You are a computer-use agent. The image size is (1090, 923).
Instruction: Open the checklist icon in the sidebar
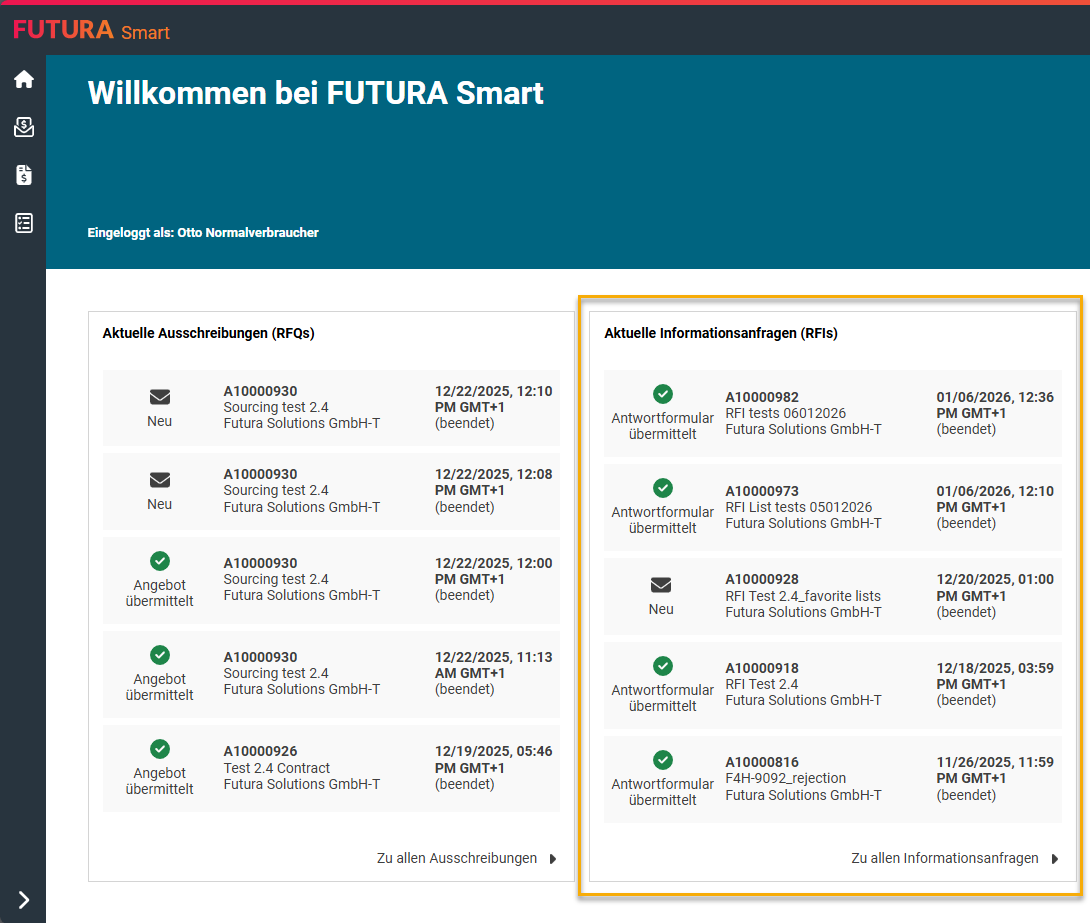click(23, 223)
